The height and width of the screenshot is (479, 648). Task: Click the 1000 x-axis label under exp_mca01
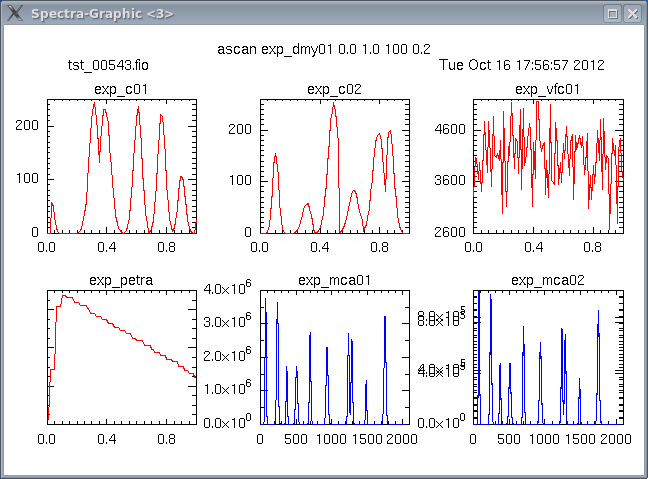[x=331, y=439]
